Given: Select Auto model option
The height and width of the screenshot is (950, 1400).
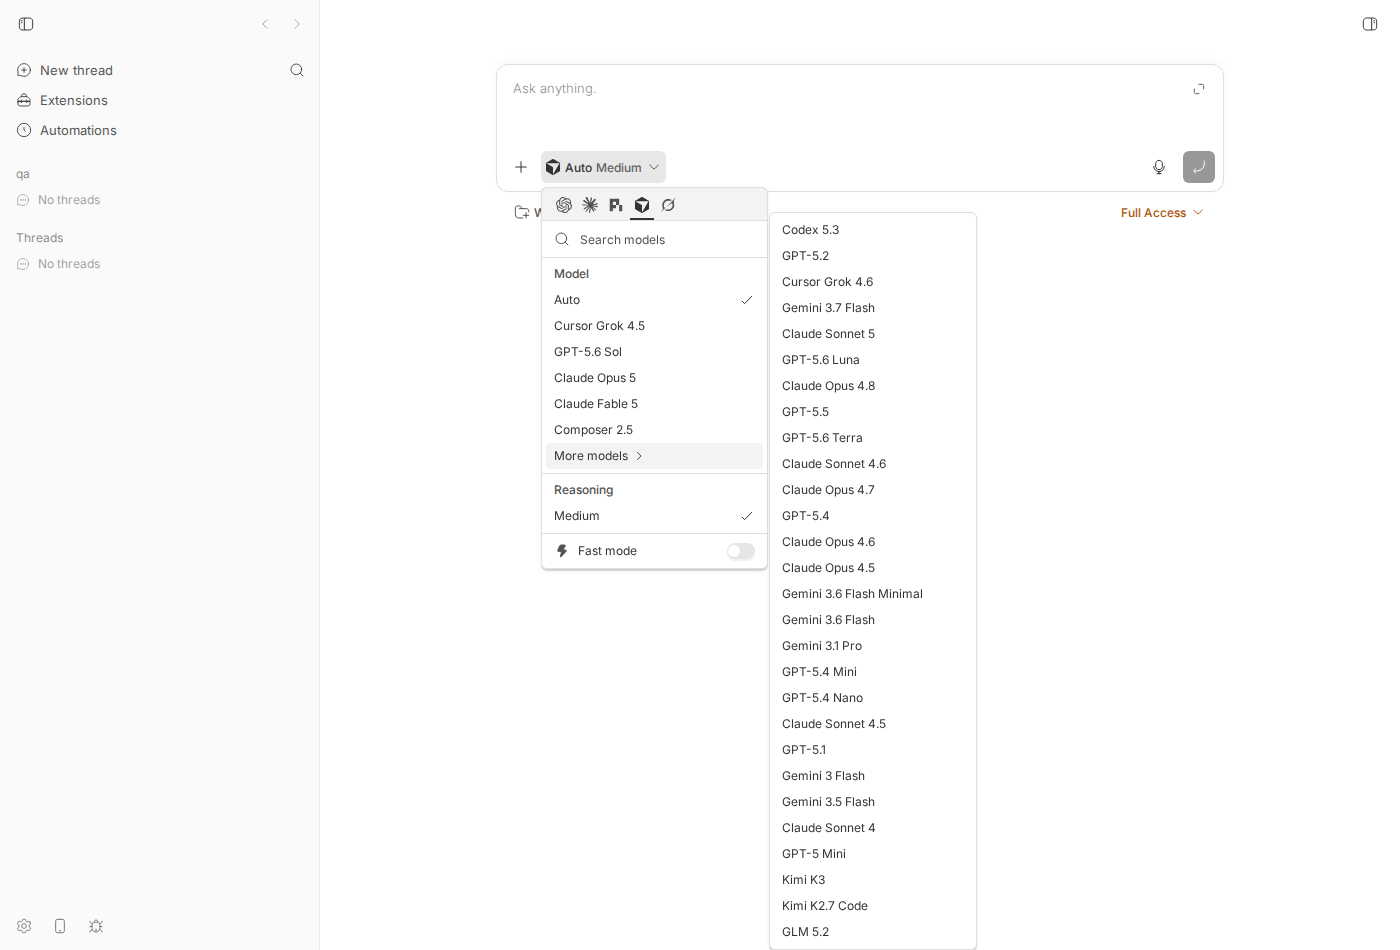Looking at the screenshot, I should (654, 300).
